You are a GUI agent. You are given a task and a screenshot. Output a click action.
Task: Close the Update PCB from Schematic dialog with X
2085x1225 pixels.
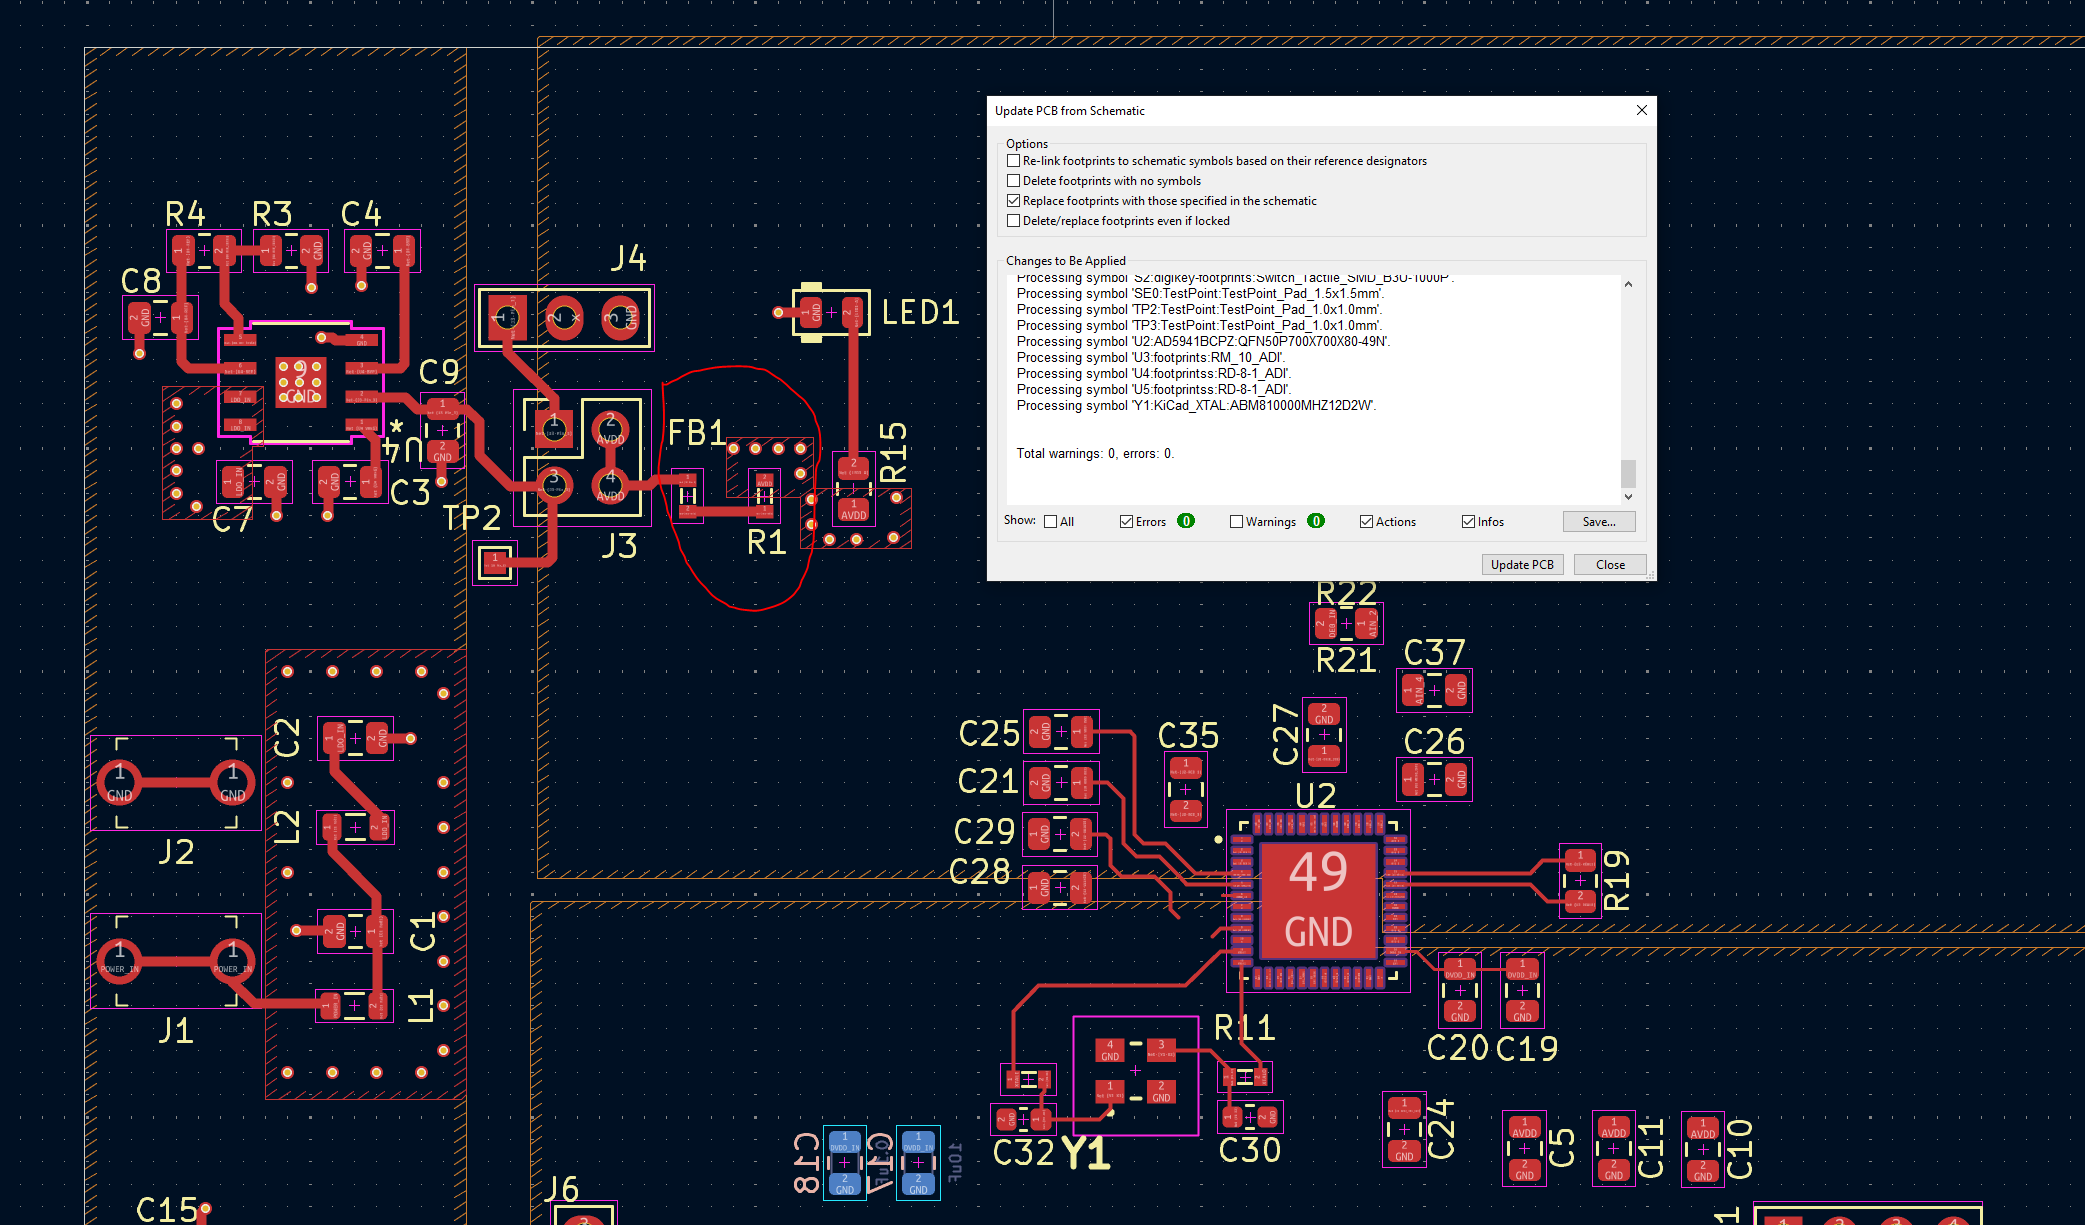pos(1641,110)
